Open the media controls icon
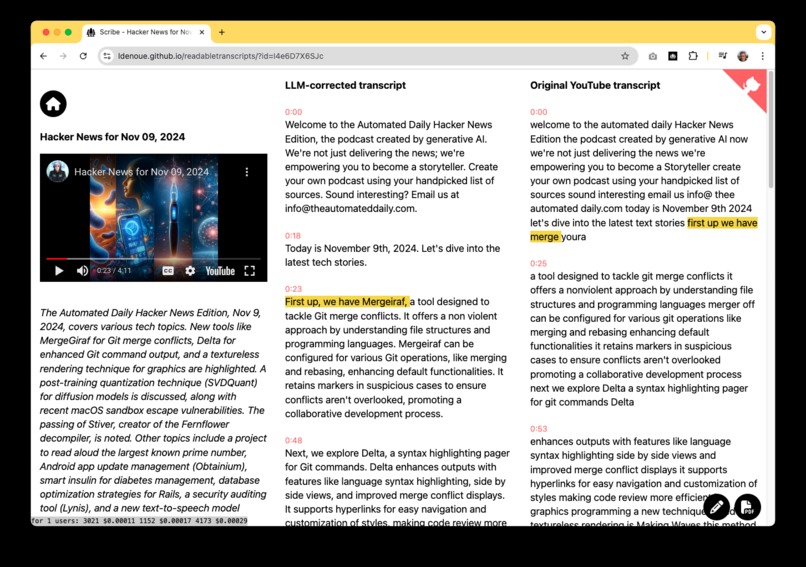Image resolution: width=806 pixels, height=567 pixels. (723, 56)
